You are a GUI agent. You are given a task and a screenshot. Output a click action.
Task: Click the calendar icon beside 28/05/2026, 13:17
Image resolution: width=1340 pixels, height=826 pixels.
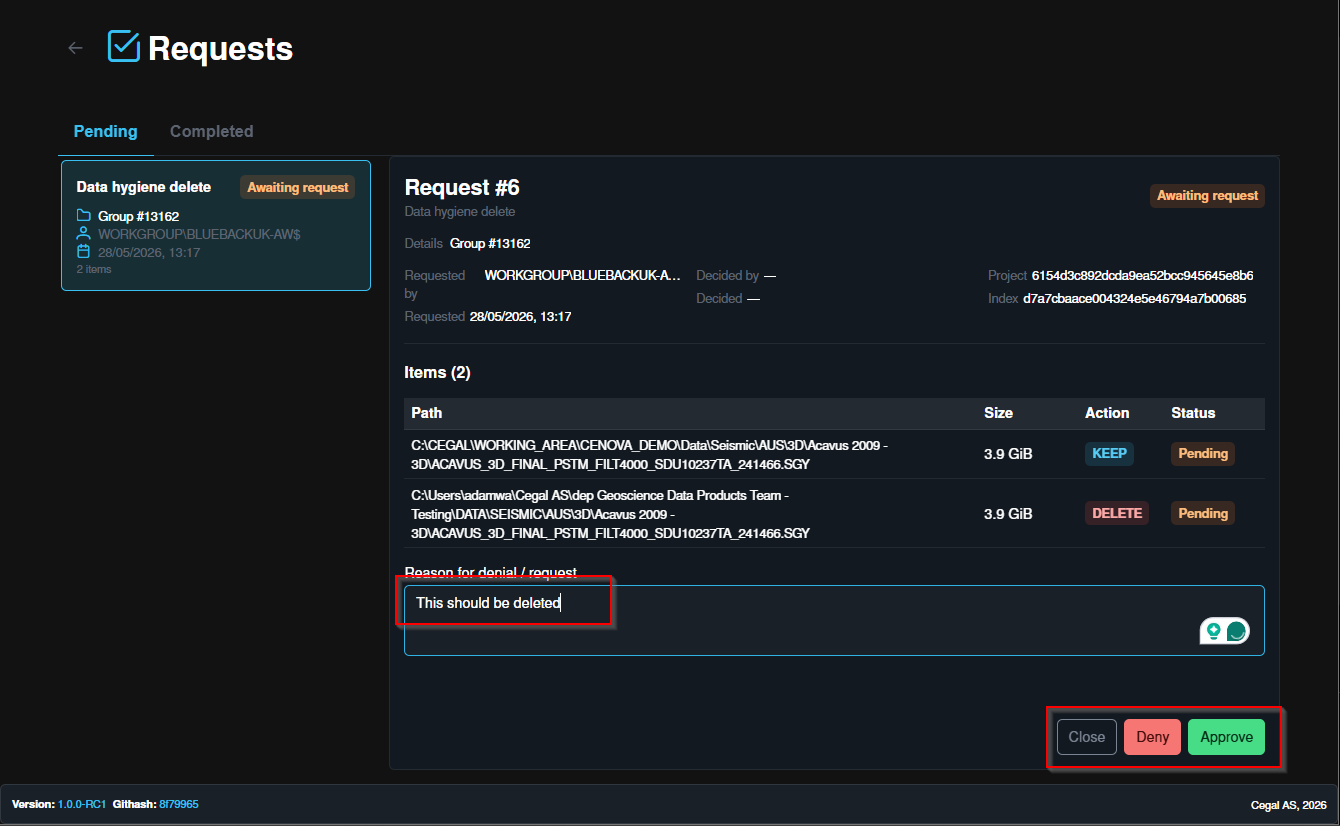point(84,252)
